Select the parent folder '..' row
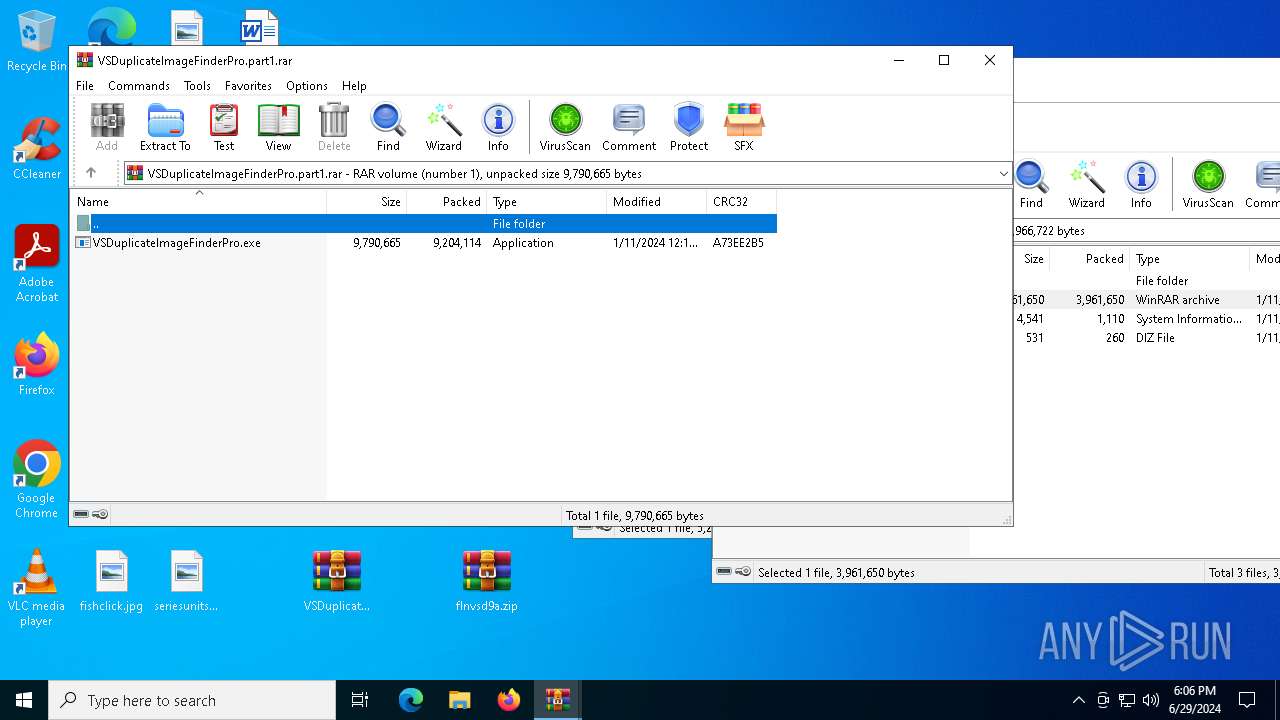This screenshot has height=720, width=1280. pos(425,224)
